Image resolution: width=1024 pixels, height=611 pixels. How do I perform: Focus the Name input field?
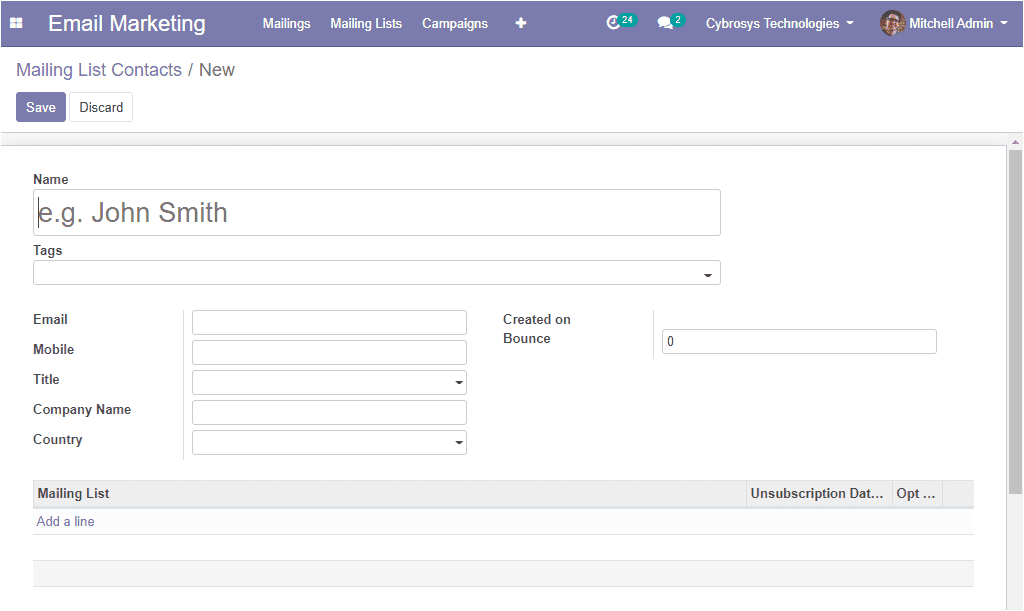point(377,213)
